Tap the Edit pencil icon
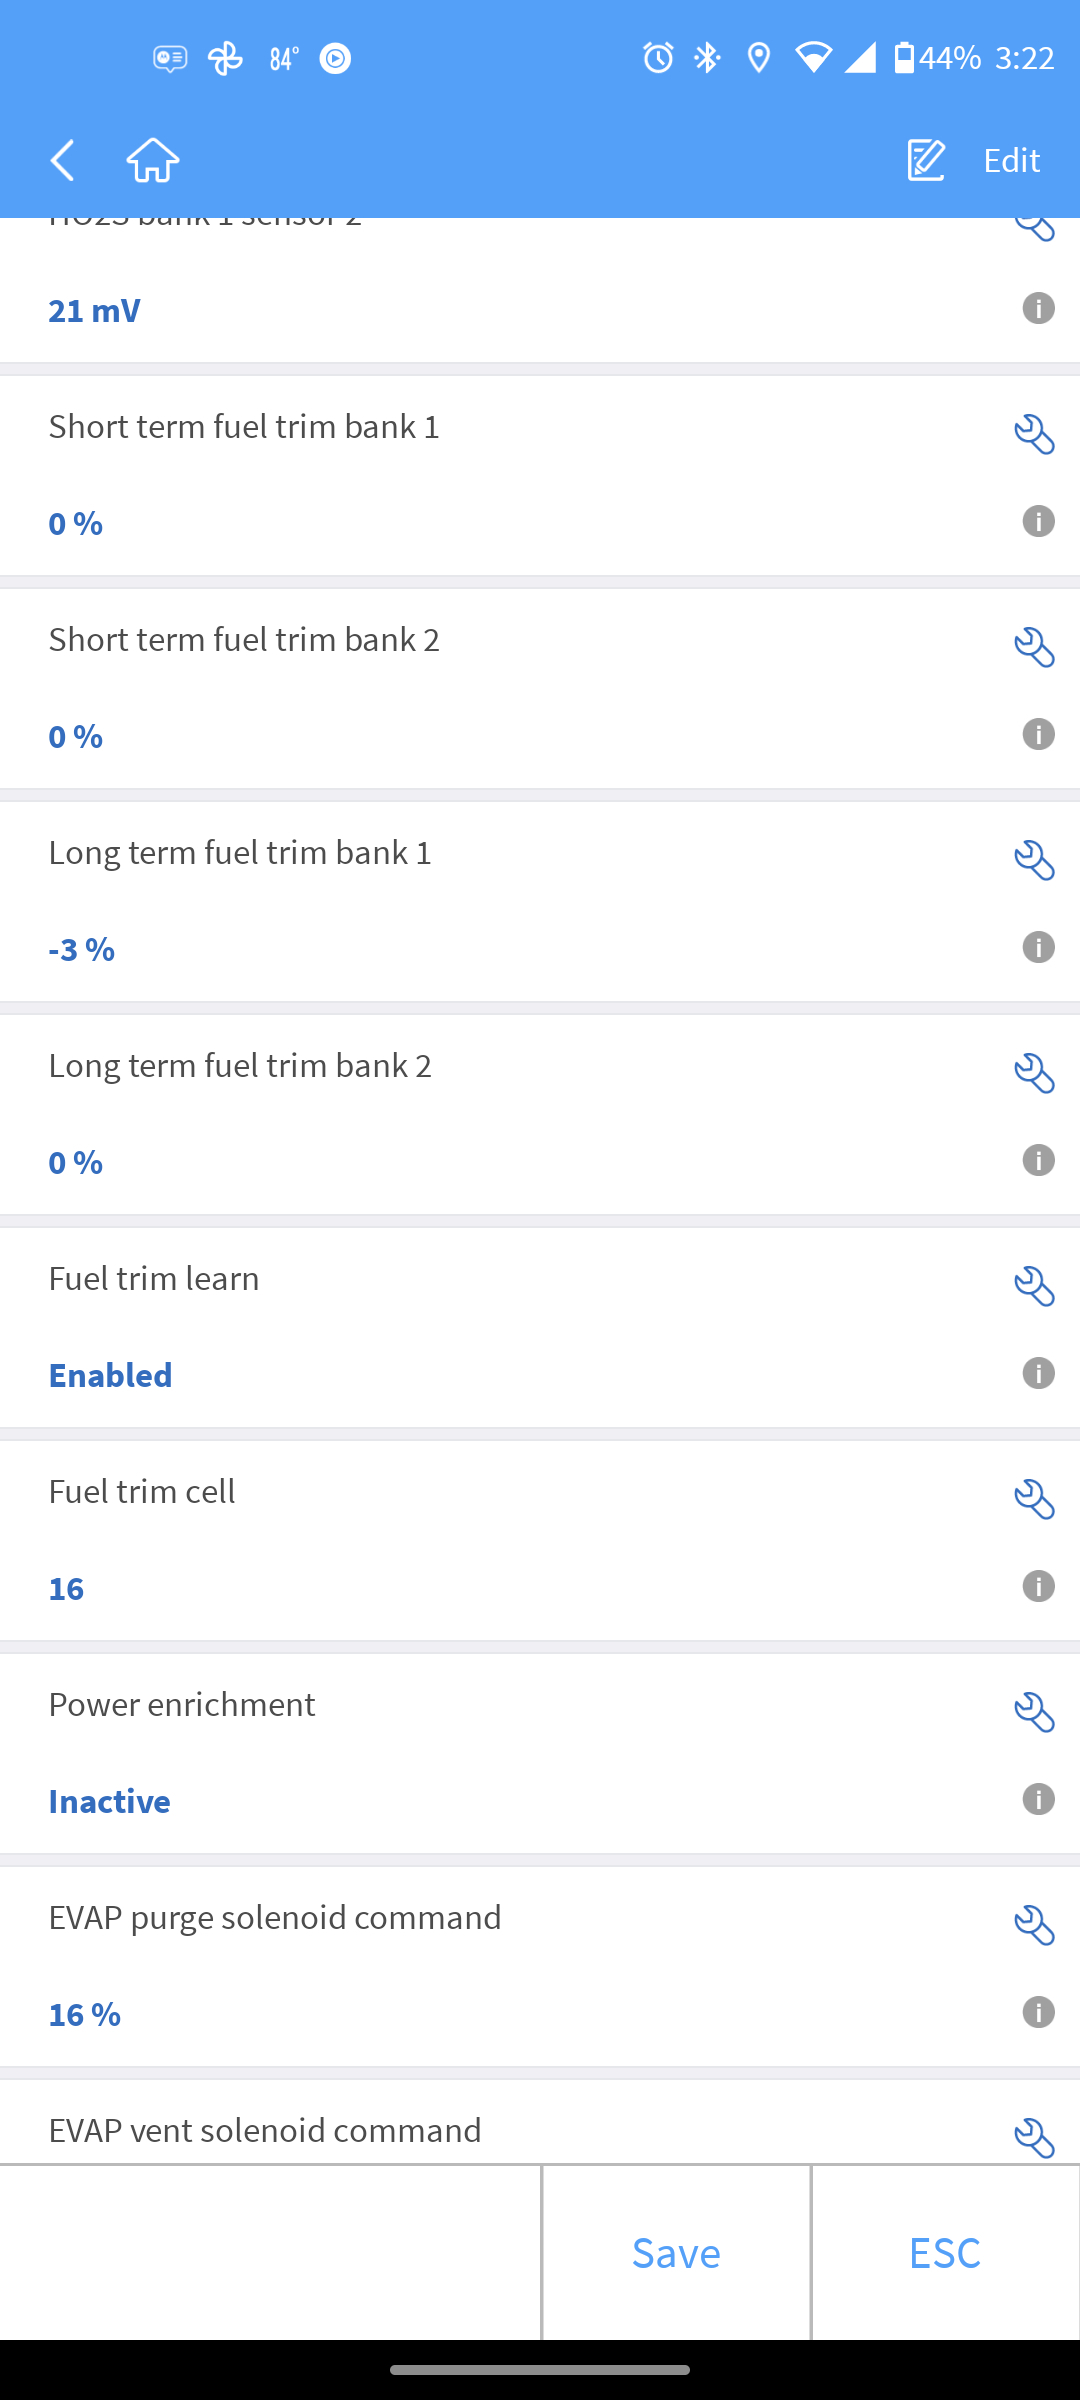1080x2400 pixels. (926, 160)
